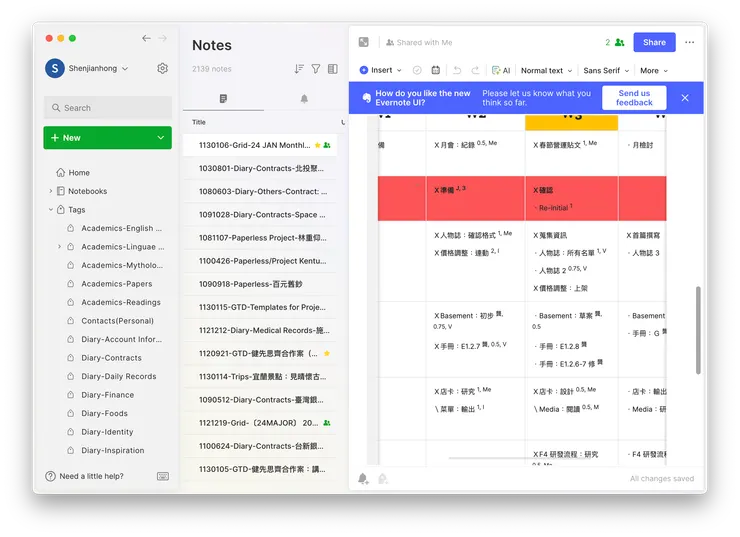Open the Normal text style dropdown

[x=546, y=70]
